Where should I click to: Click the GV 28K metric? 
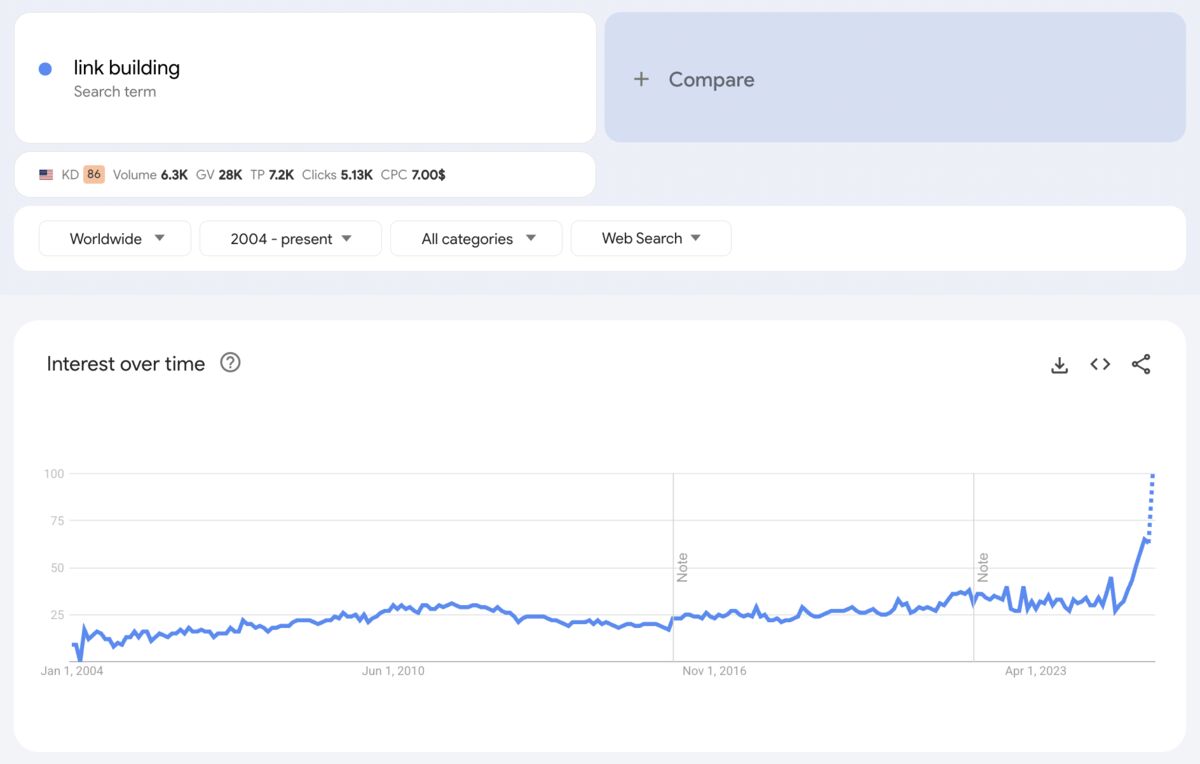click(x=222, y=174)
